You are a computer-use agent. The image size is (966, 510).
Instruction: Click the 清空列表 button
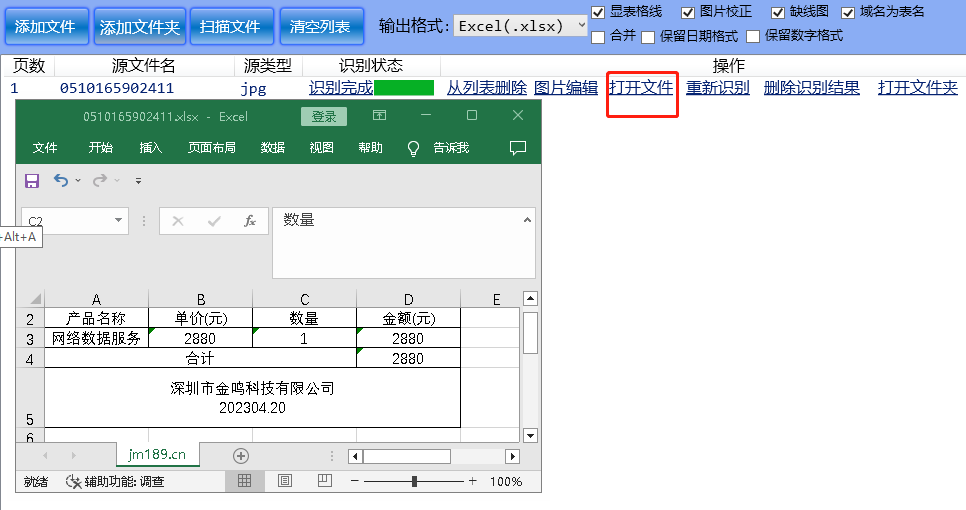tap(322, 26)
